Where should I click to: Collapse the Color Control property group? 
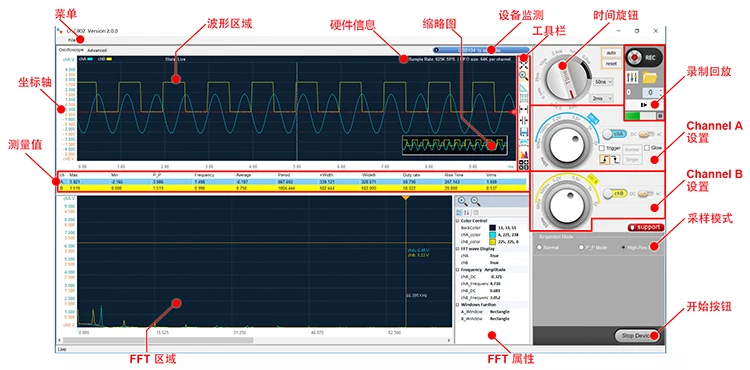(x=457, y=221)
